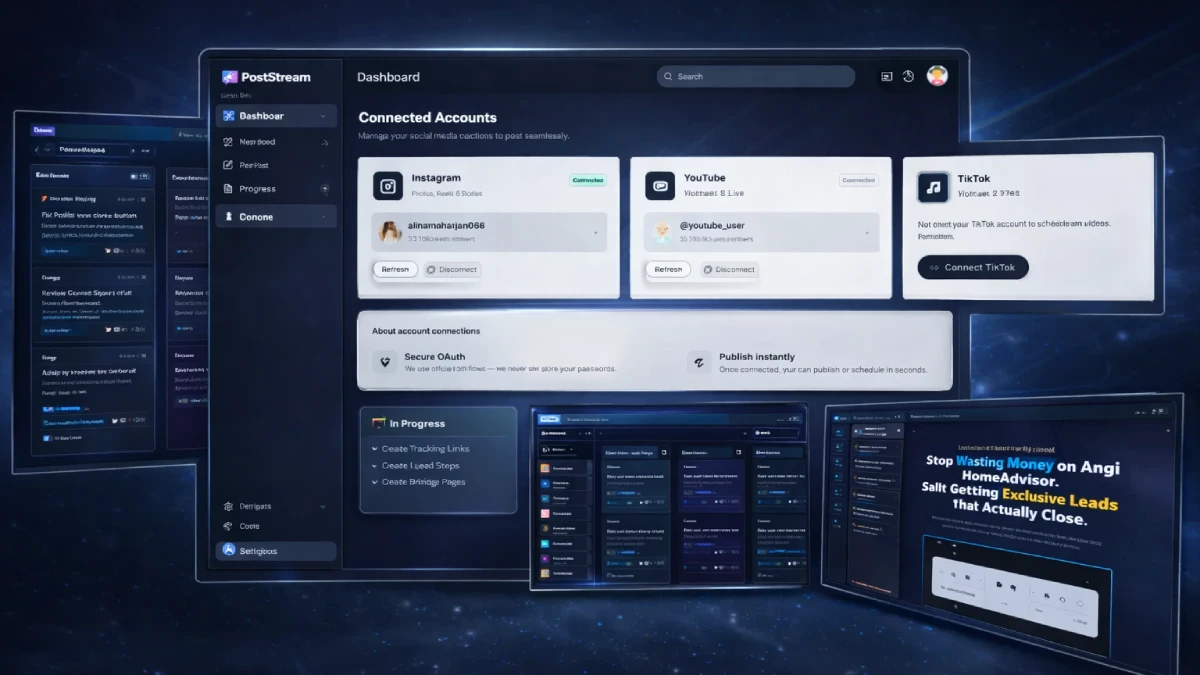Select the Bashboar item in the sidebar
The height and width of the screenshot is (675, 1200).
276,116
